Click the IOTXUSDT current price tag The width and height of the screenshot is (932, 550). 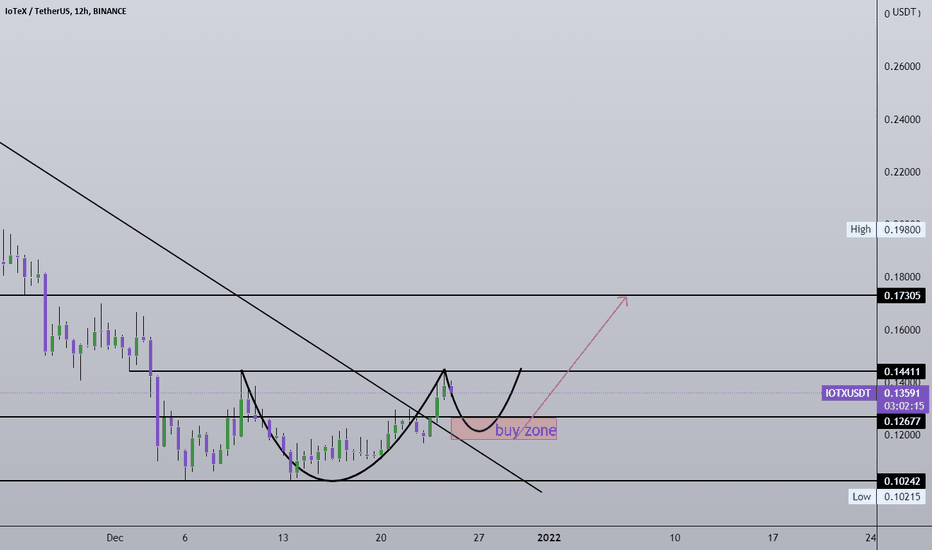(849, 393)
